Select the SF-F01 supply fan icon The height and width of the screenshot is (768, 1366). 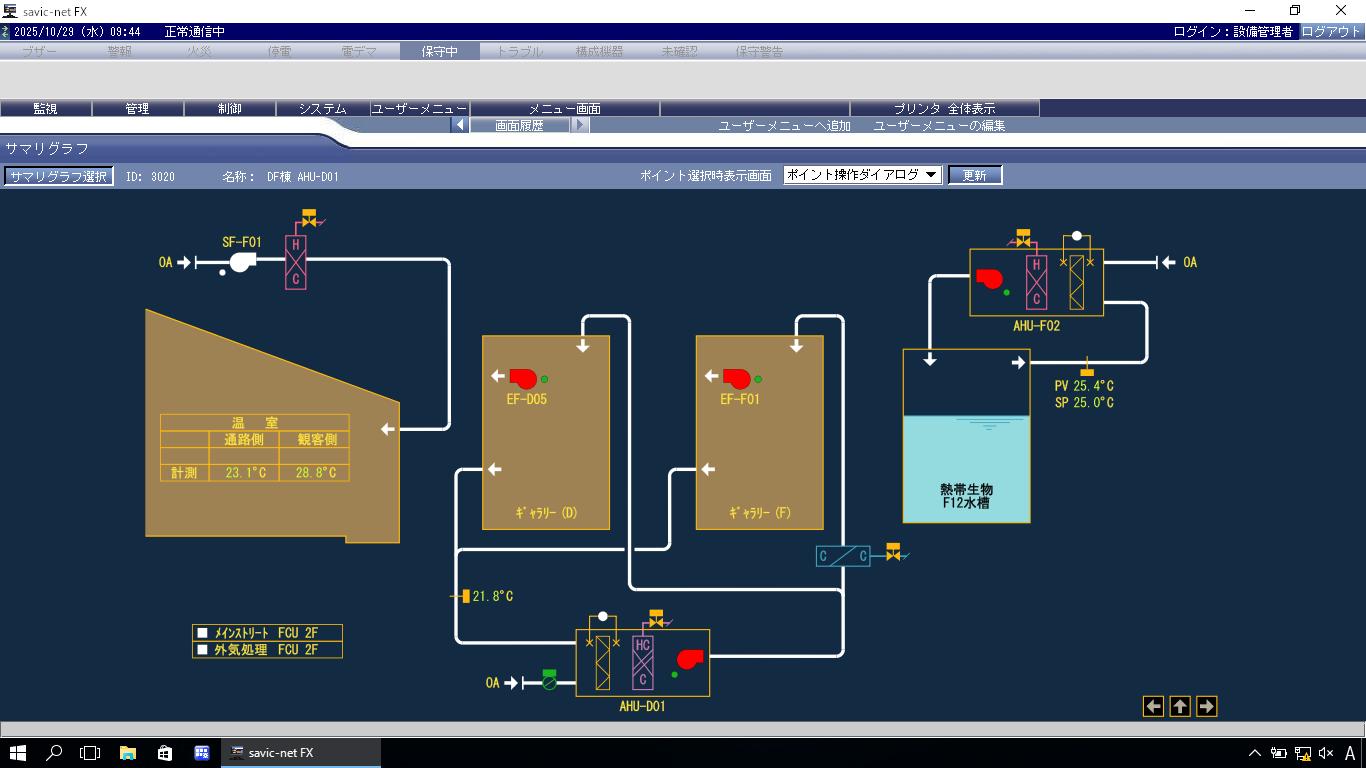[241, 262]
